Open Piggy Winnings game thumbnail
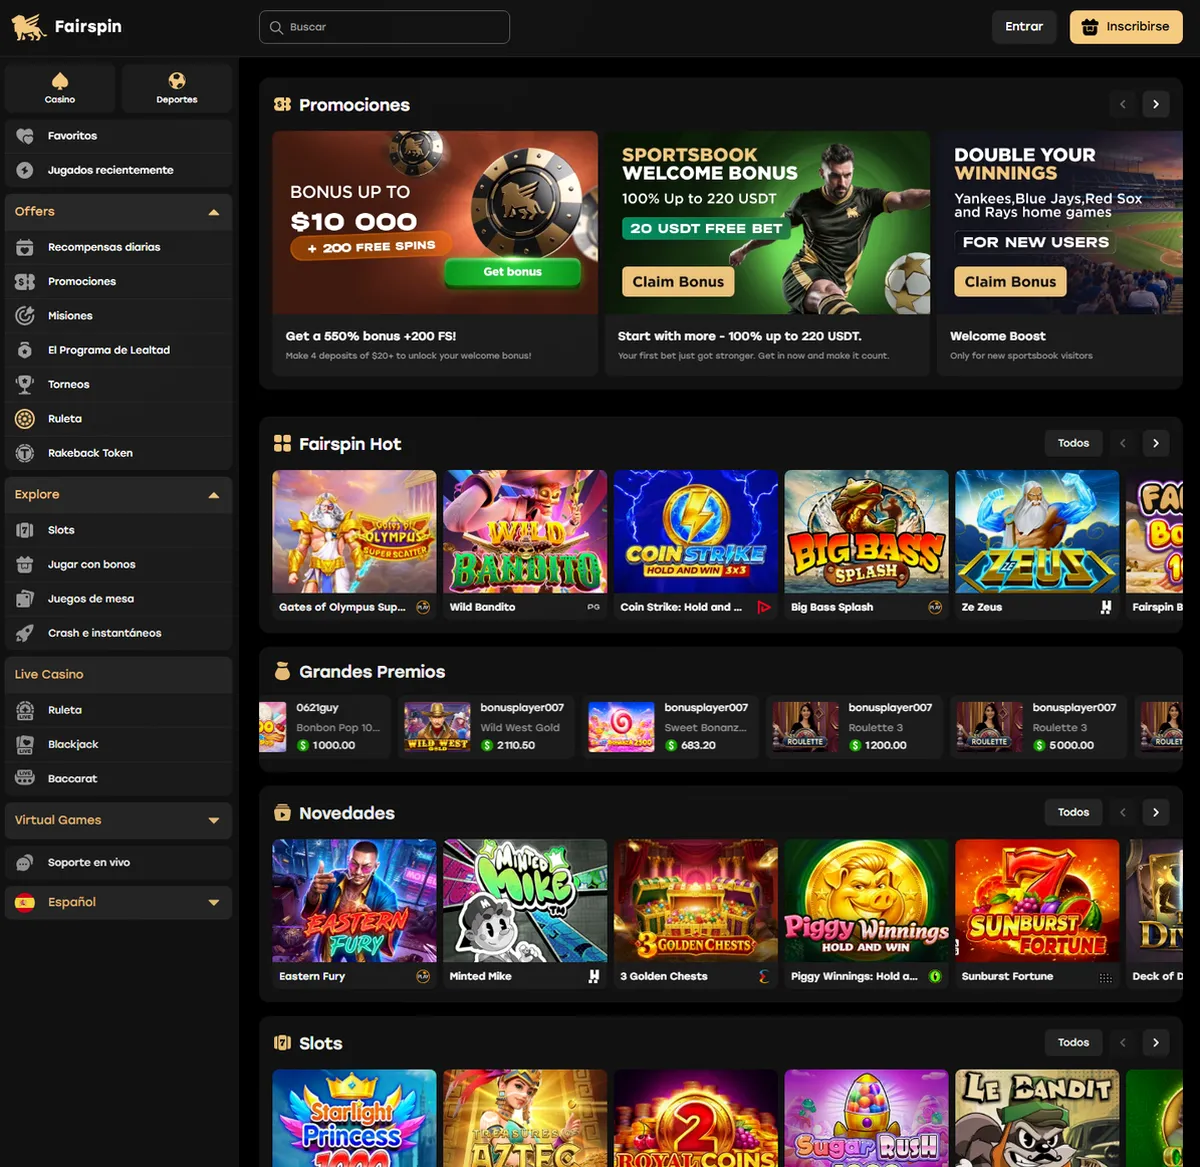 pos(866,901)
